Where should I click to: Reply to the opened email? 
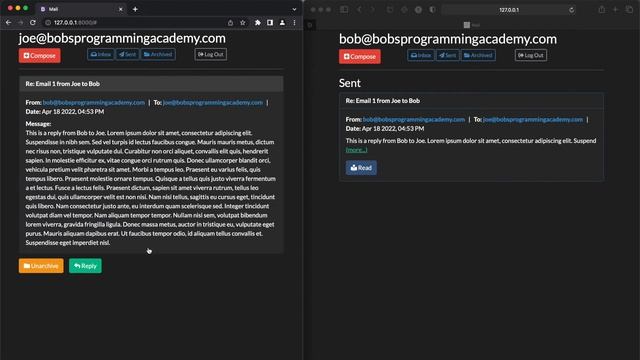tap(85, 266)
